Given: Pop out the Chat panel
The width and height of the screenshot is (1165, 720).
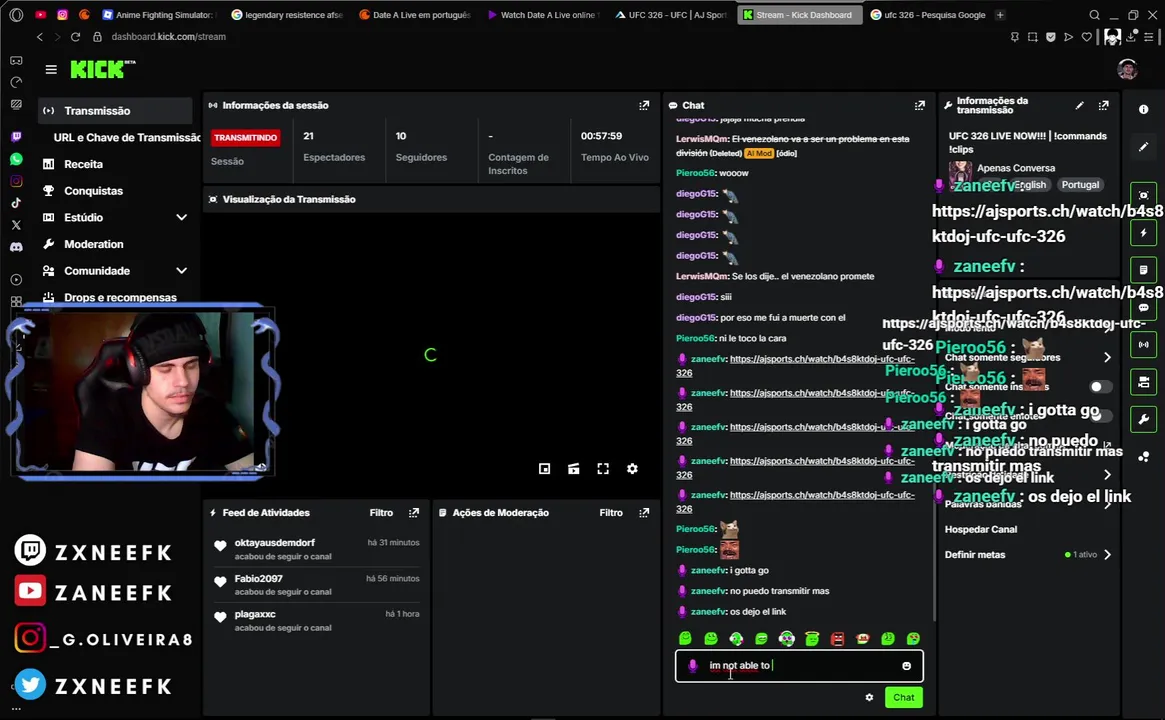Looking at the screenshot, I should point(920,106).
